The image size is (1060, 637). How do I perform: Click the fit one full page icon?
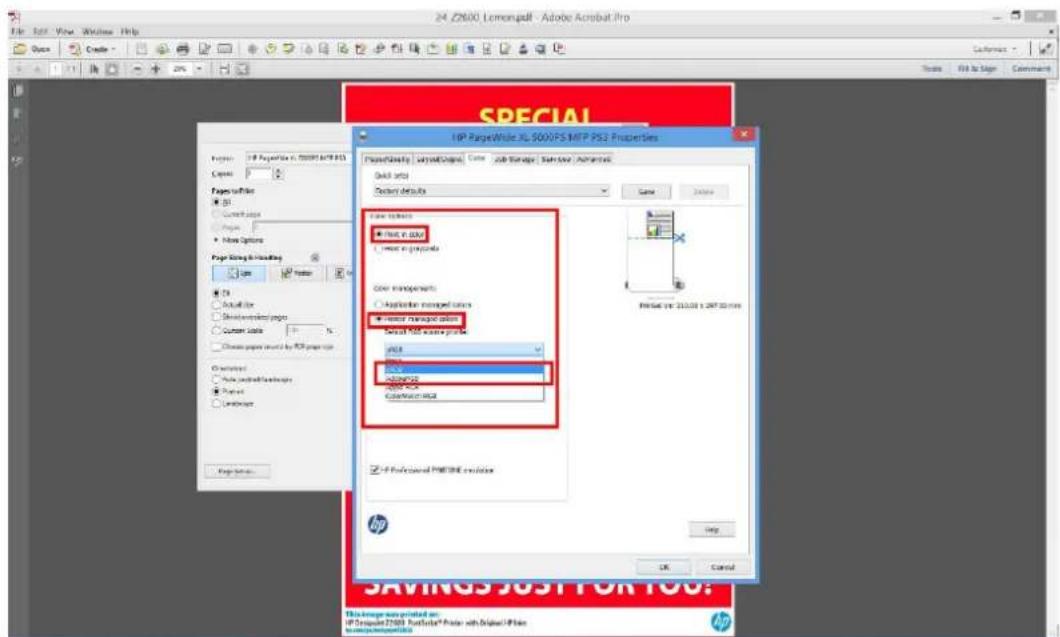(242, 69)
